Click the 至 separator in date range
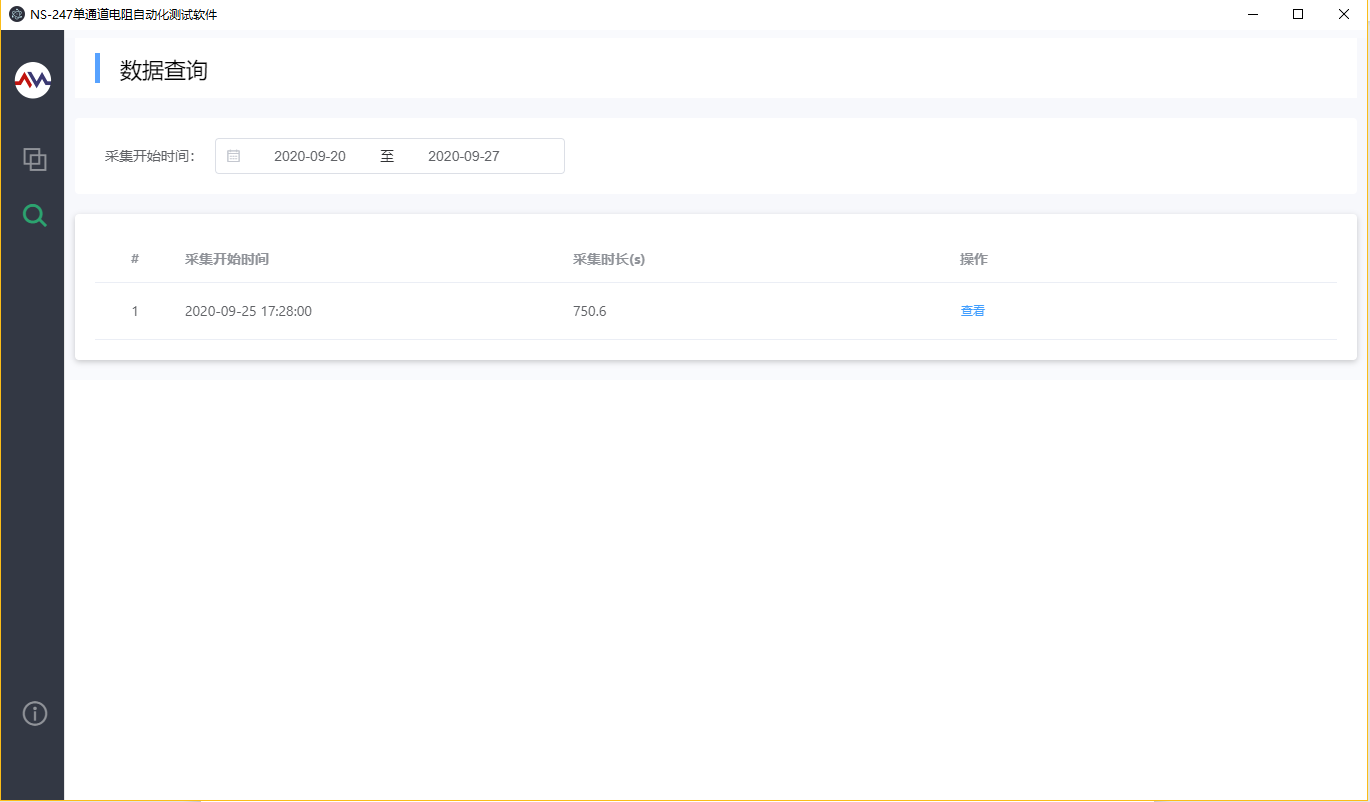This screenshot has width=1370, height=802. [x=387, y=156]
